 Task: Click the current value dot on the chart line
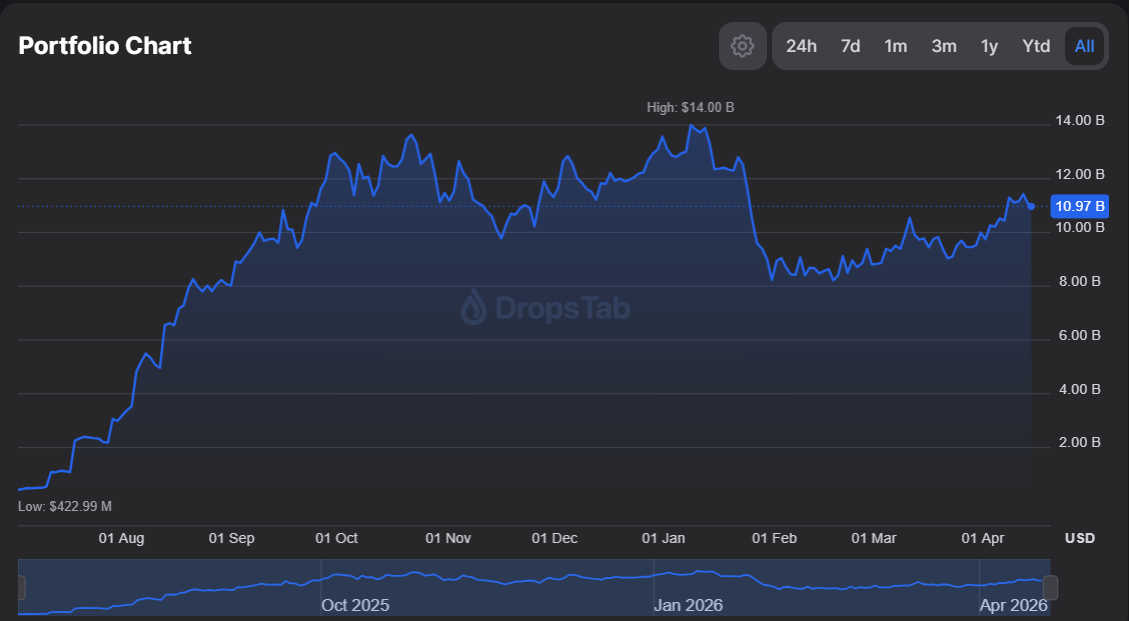click(1030, 206)
